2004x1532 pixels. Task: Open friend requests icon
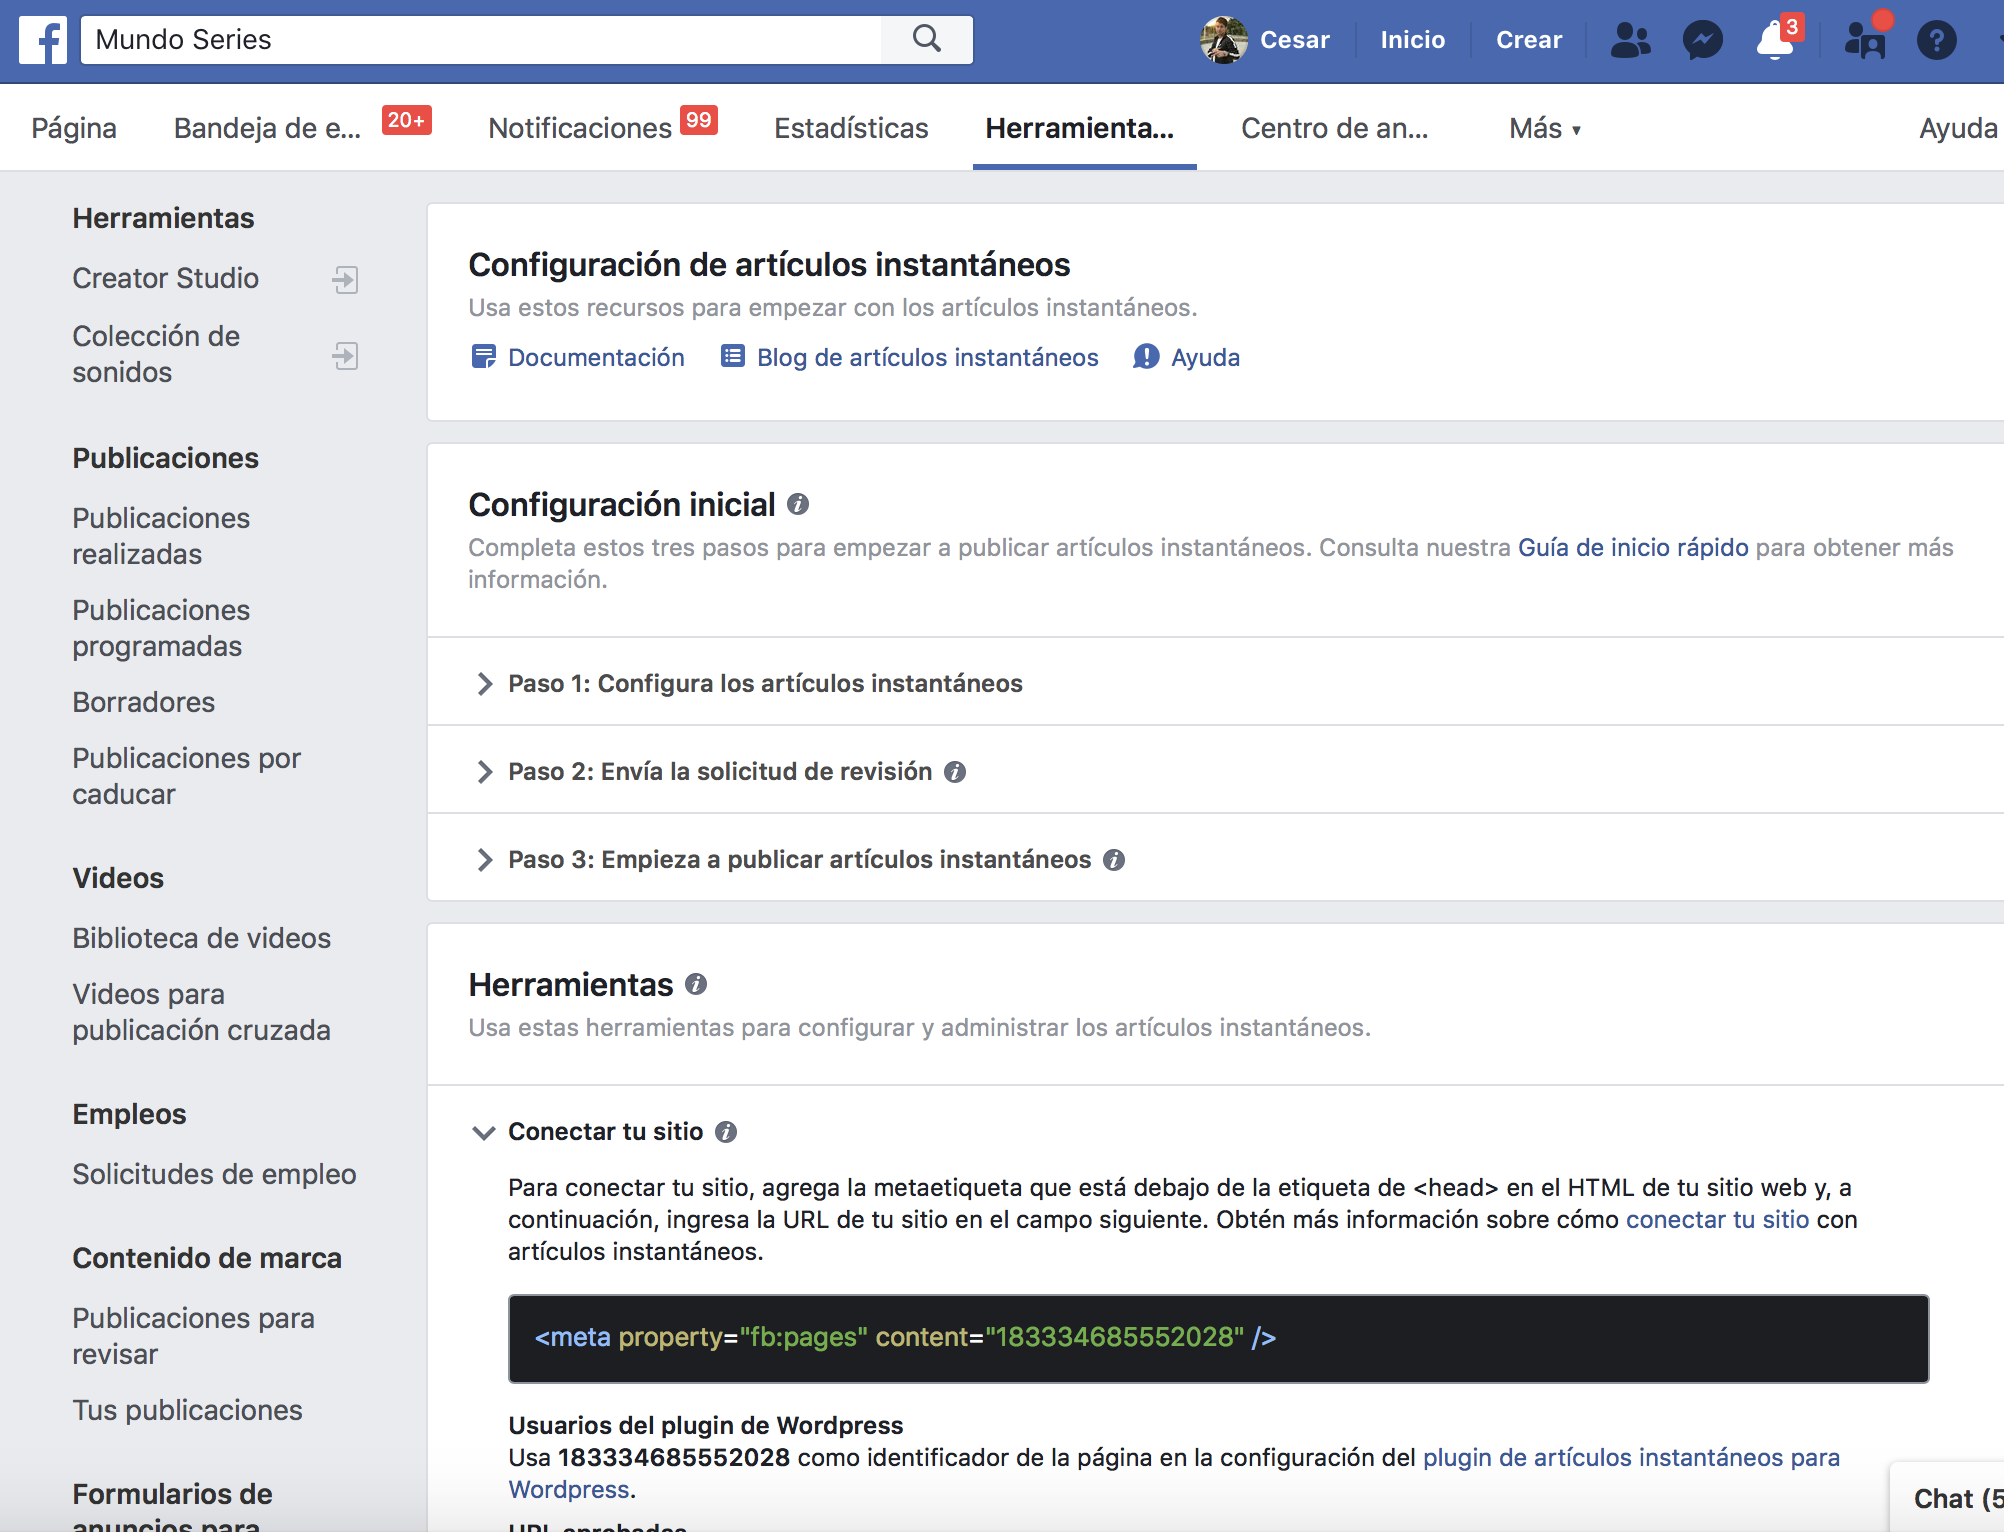coord(1630,40)
